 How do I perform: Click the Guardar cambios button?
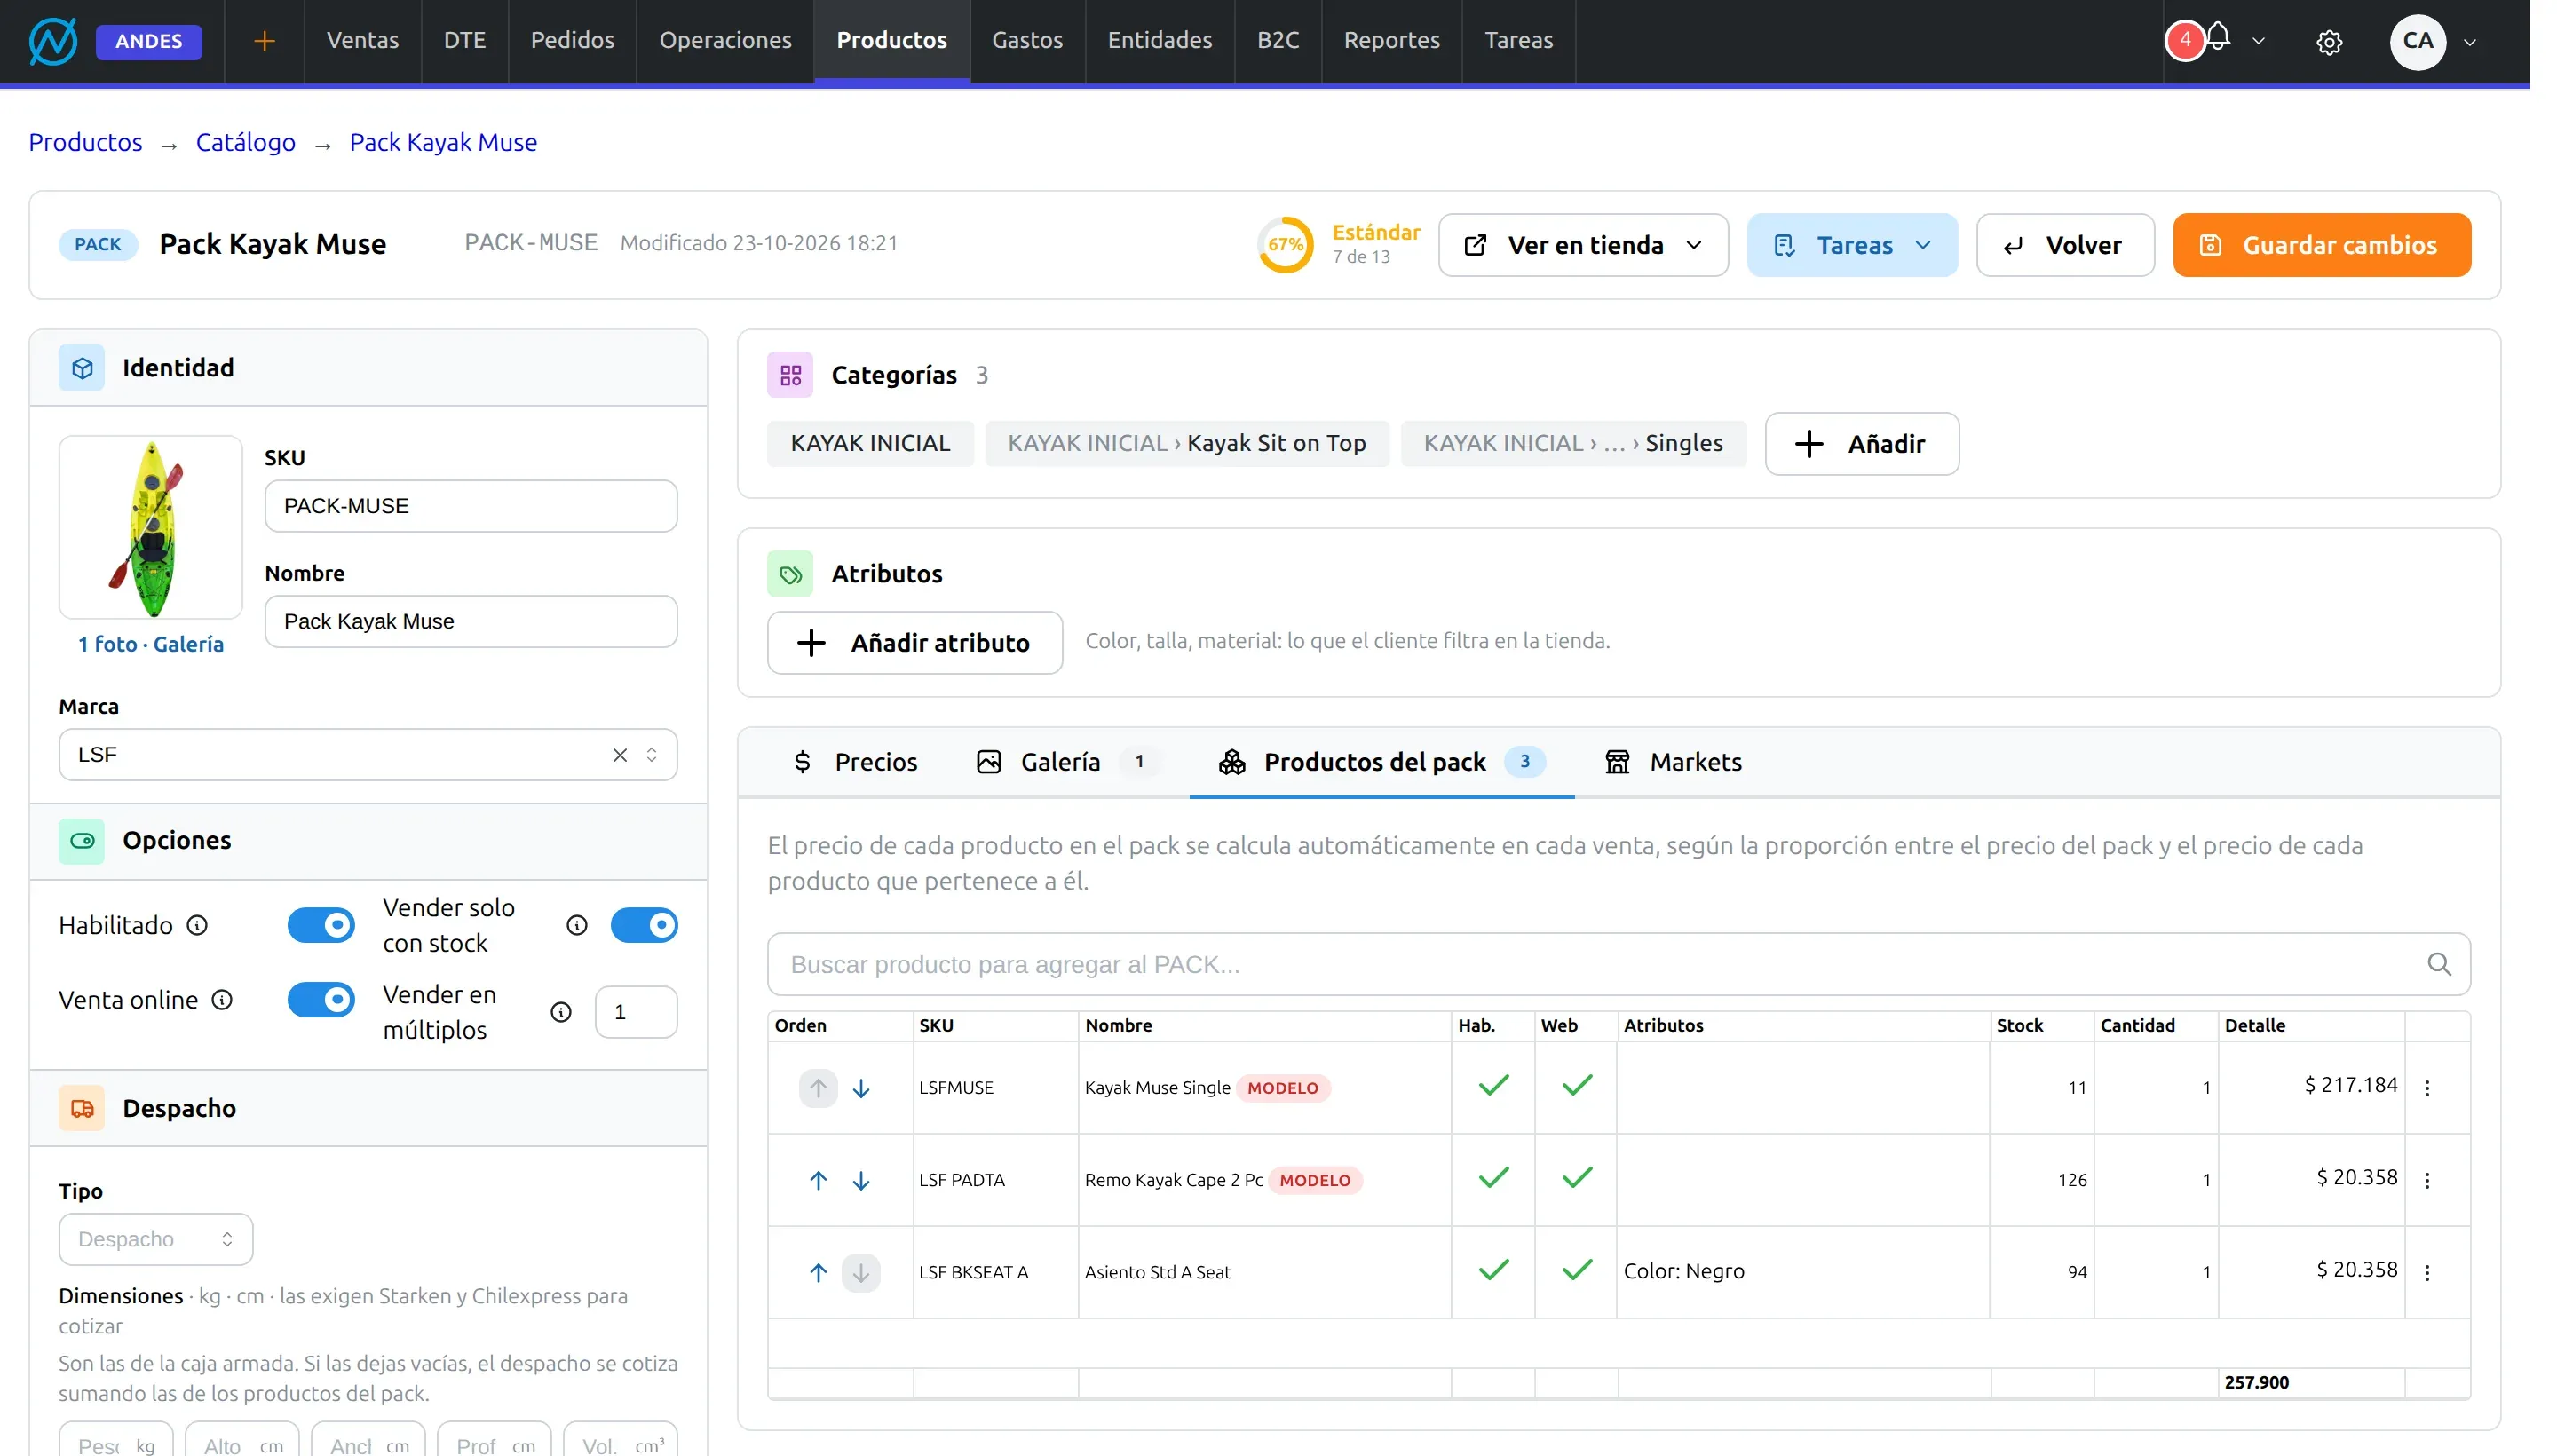pyautogui.click(x=2321, y=245)
